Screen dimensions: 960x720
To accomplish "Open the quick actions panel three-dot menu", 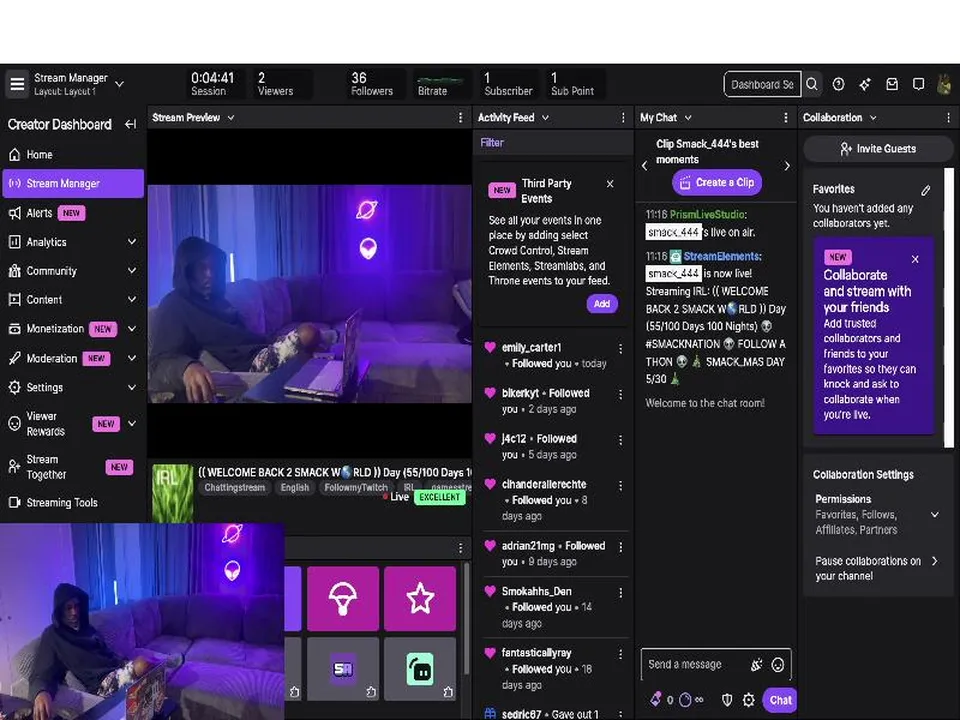I will click(460, 548).
